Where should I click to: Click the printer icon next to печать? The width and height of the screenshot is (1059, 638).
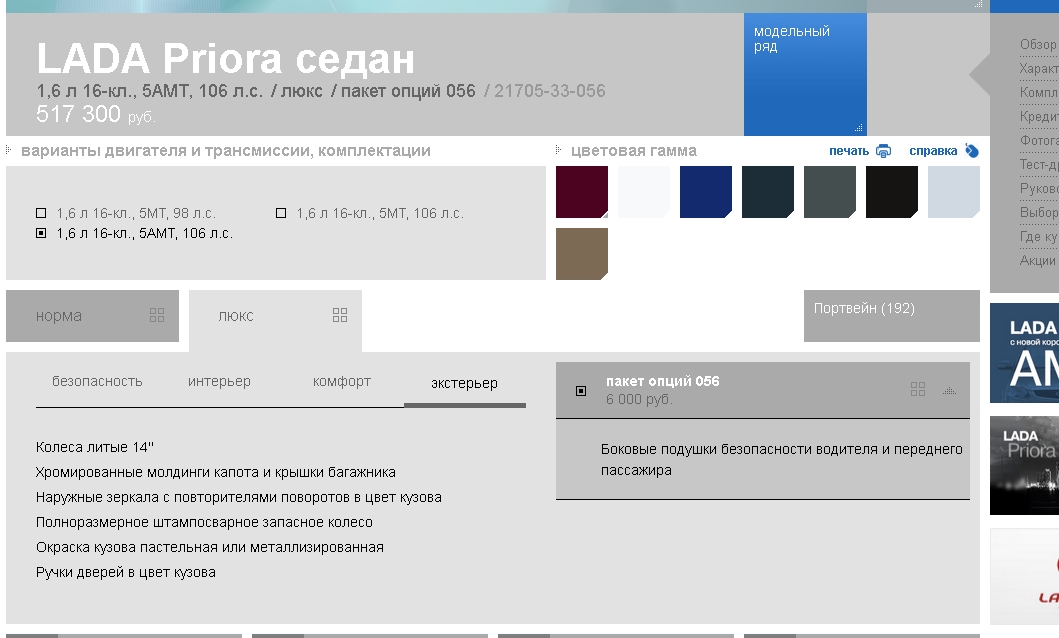click(883, 151)
